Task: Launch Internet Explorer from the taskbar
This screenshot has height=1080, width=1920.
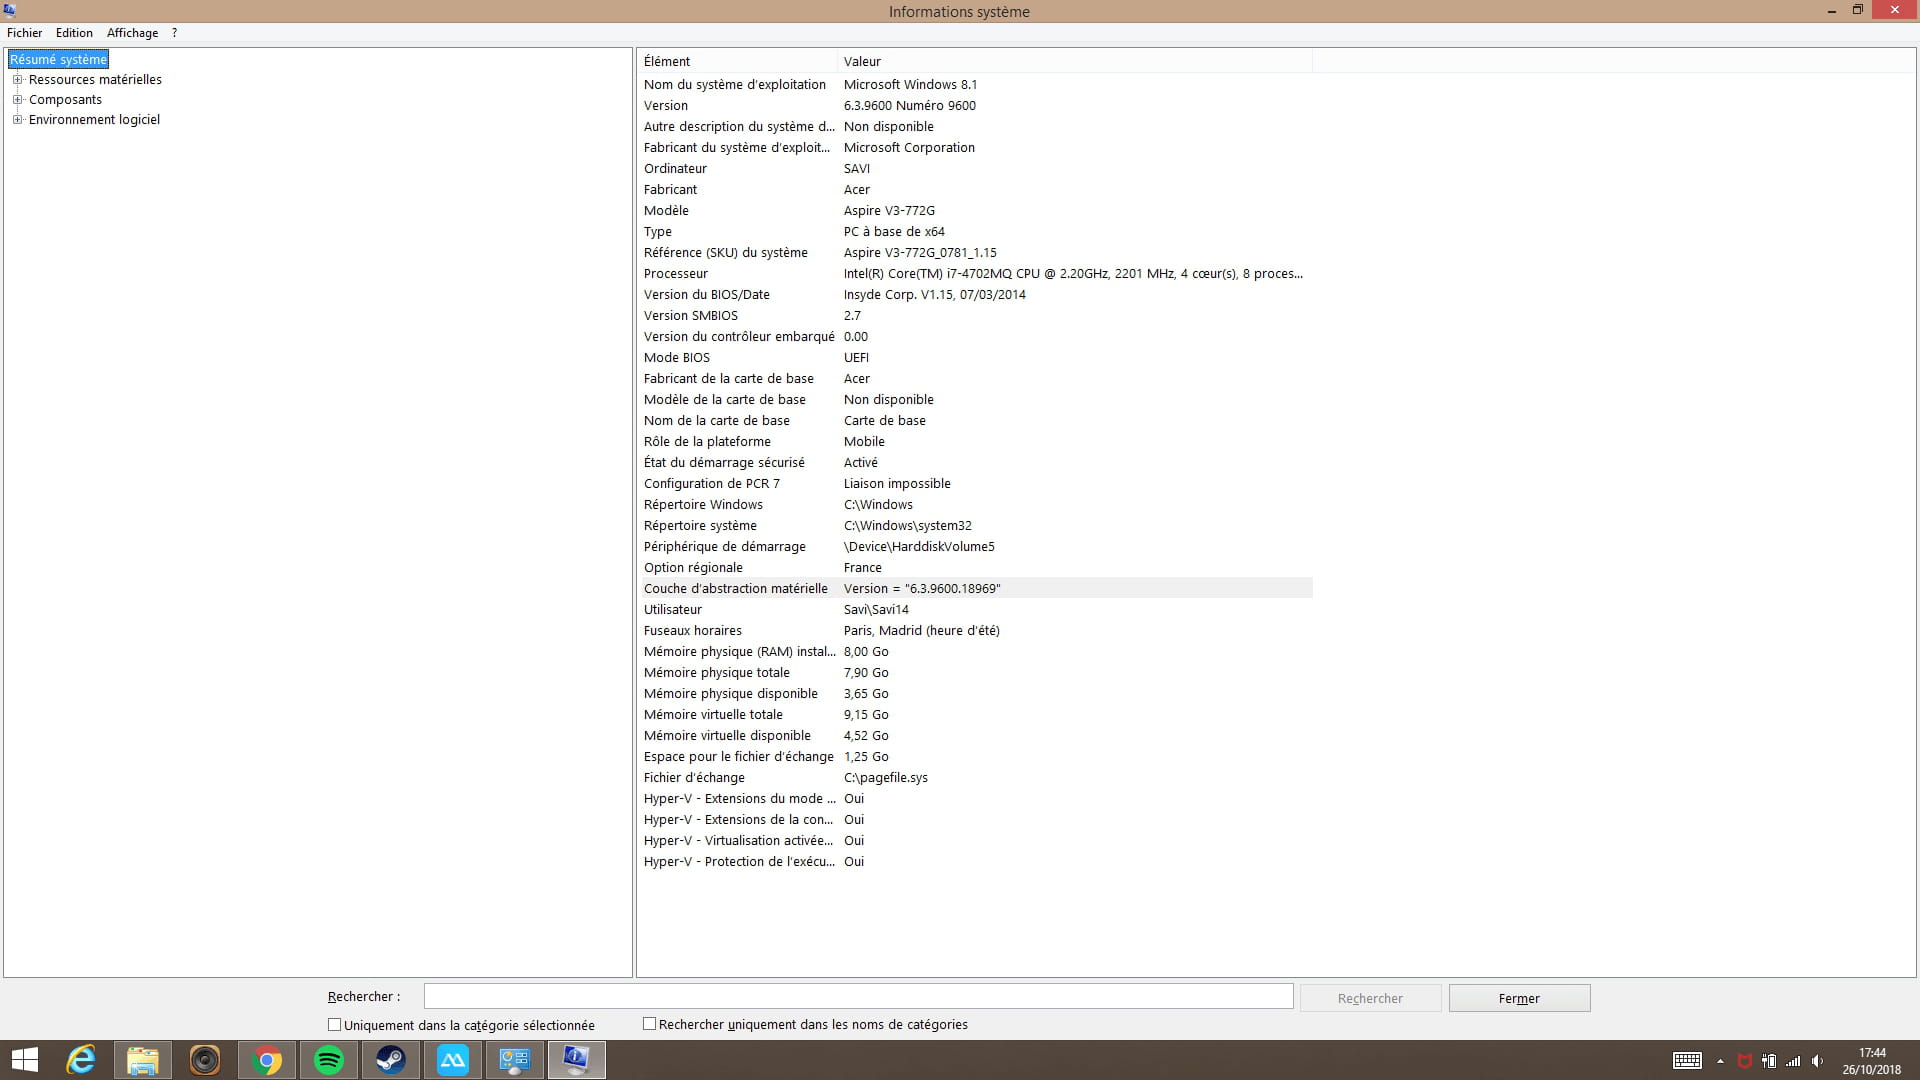Action: point(81,1060)
